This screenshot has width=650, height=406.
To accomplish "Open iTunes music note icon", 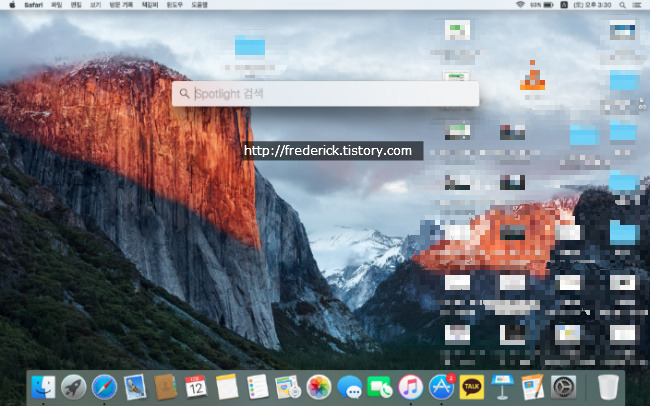I will point(410,387).
